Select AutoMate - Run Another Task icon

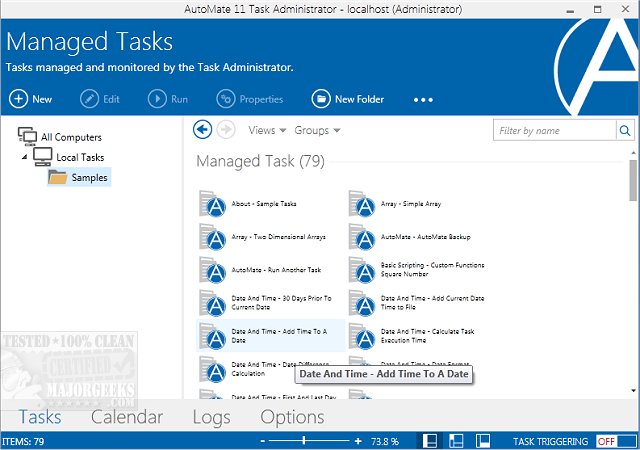pyautogui.click(x=212, y=270)
